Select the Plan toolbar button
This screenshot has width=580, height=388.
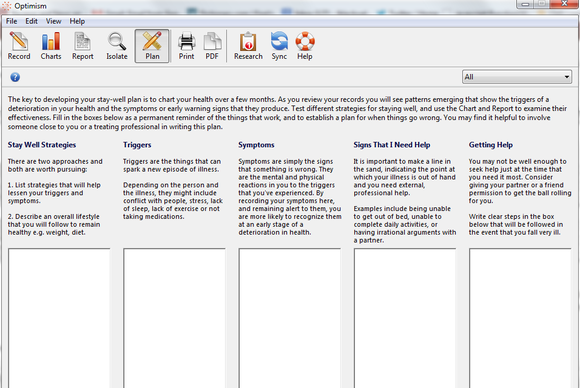tap(152, 46)
